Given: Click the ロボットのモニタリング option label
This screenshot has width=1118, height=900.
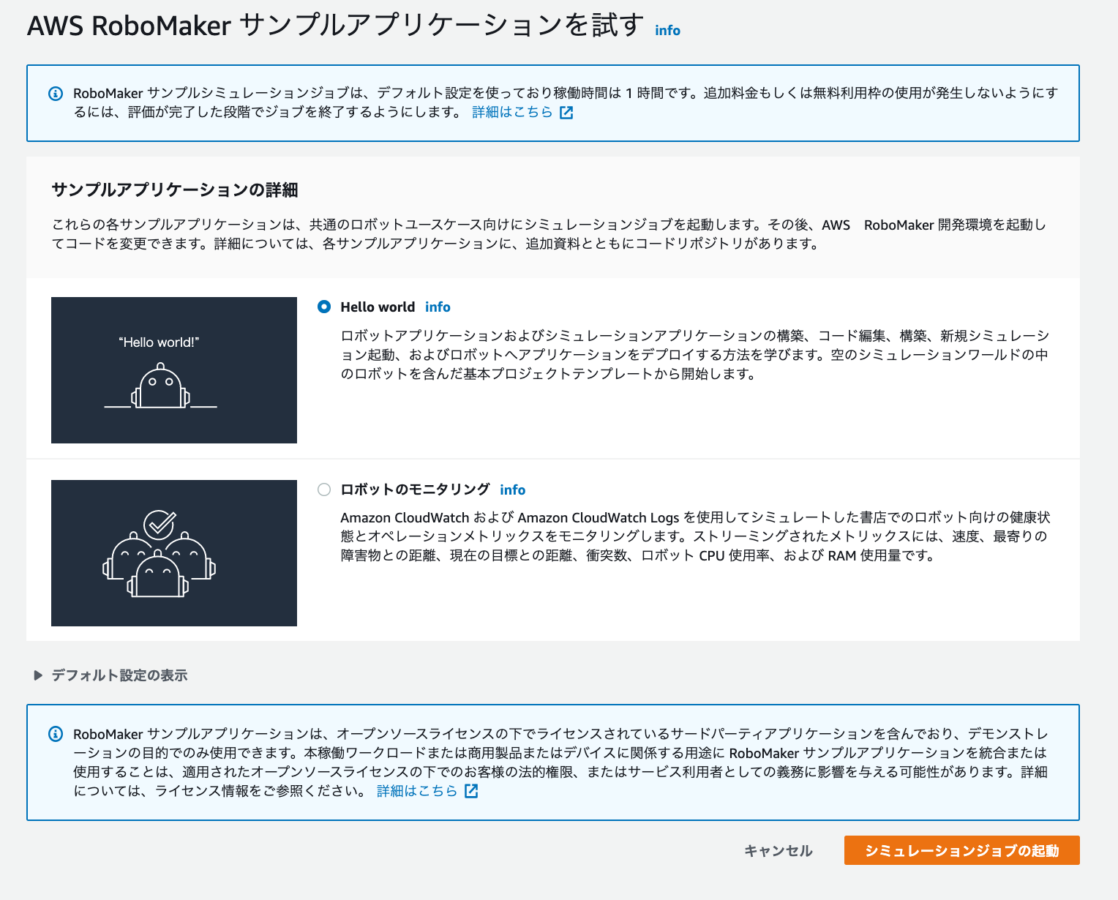Looking at the screenshot, I should point(415,489).
